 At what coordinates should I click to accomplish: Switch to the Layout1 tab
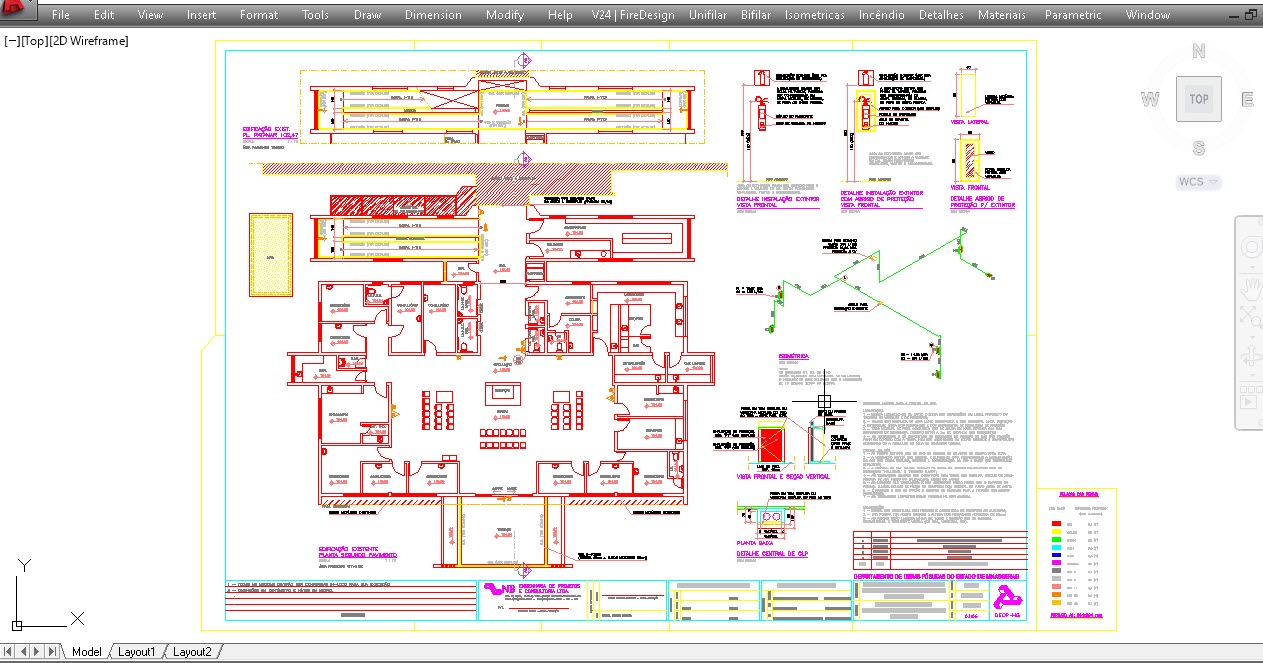[137, 652]
